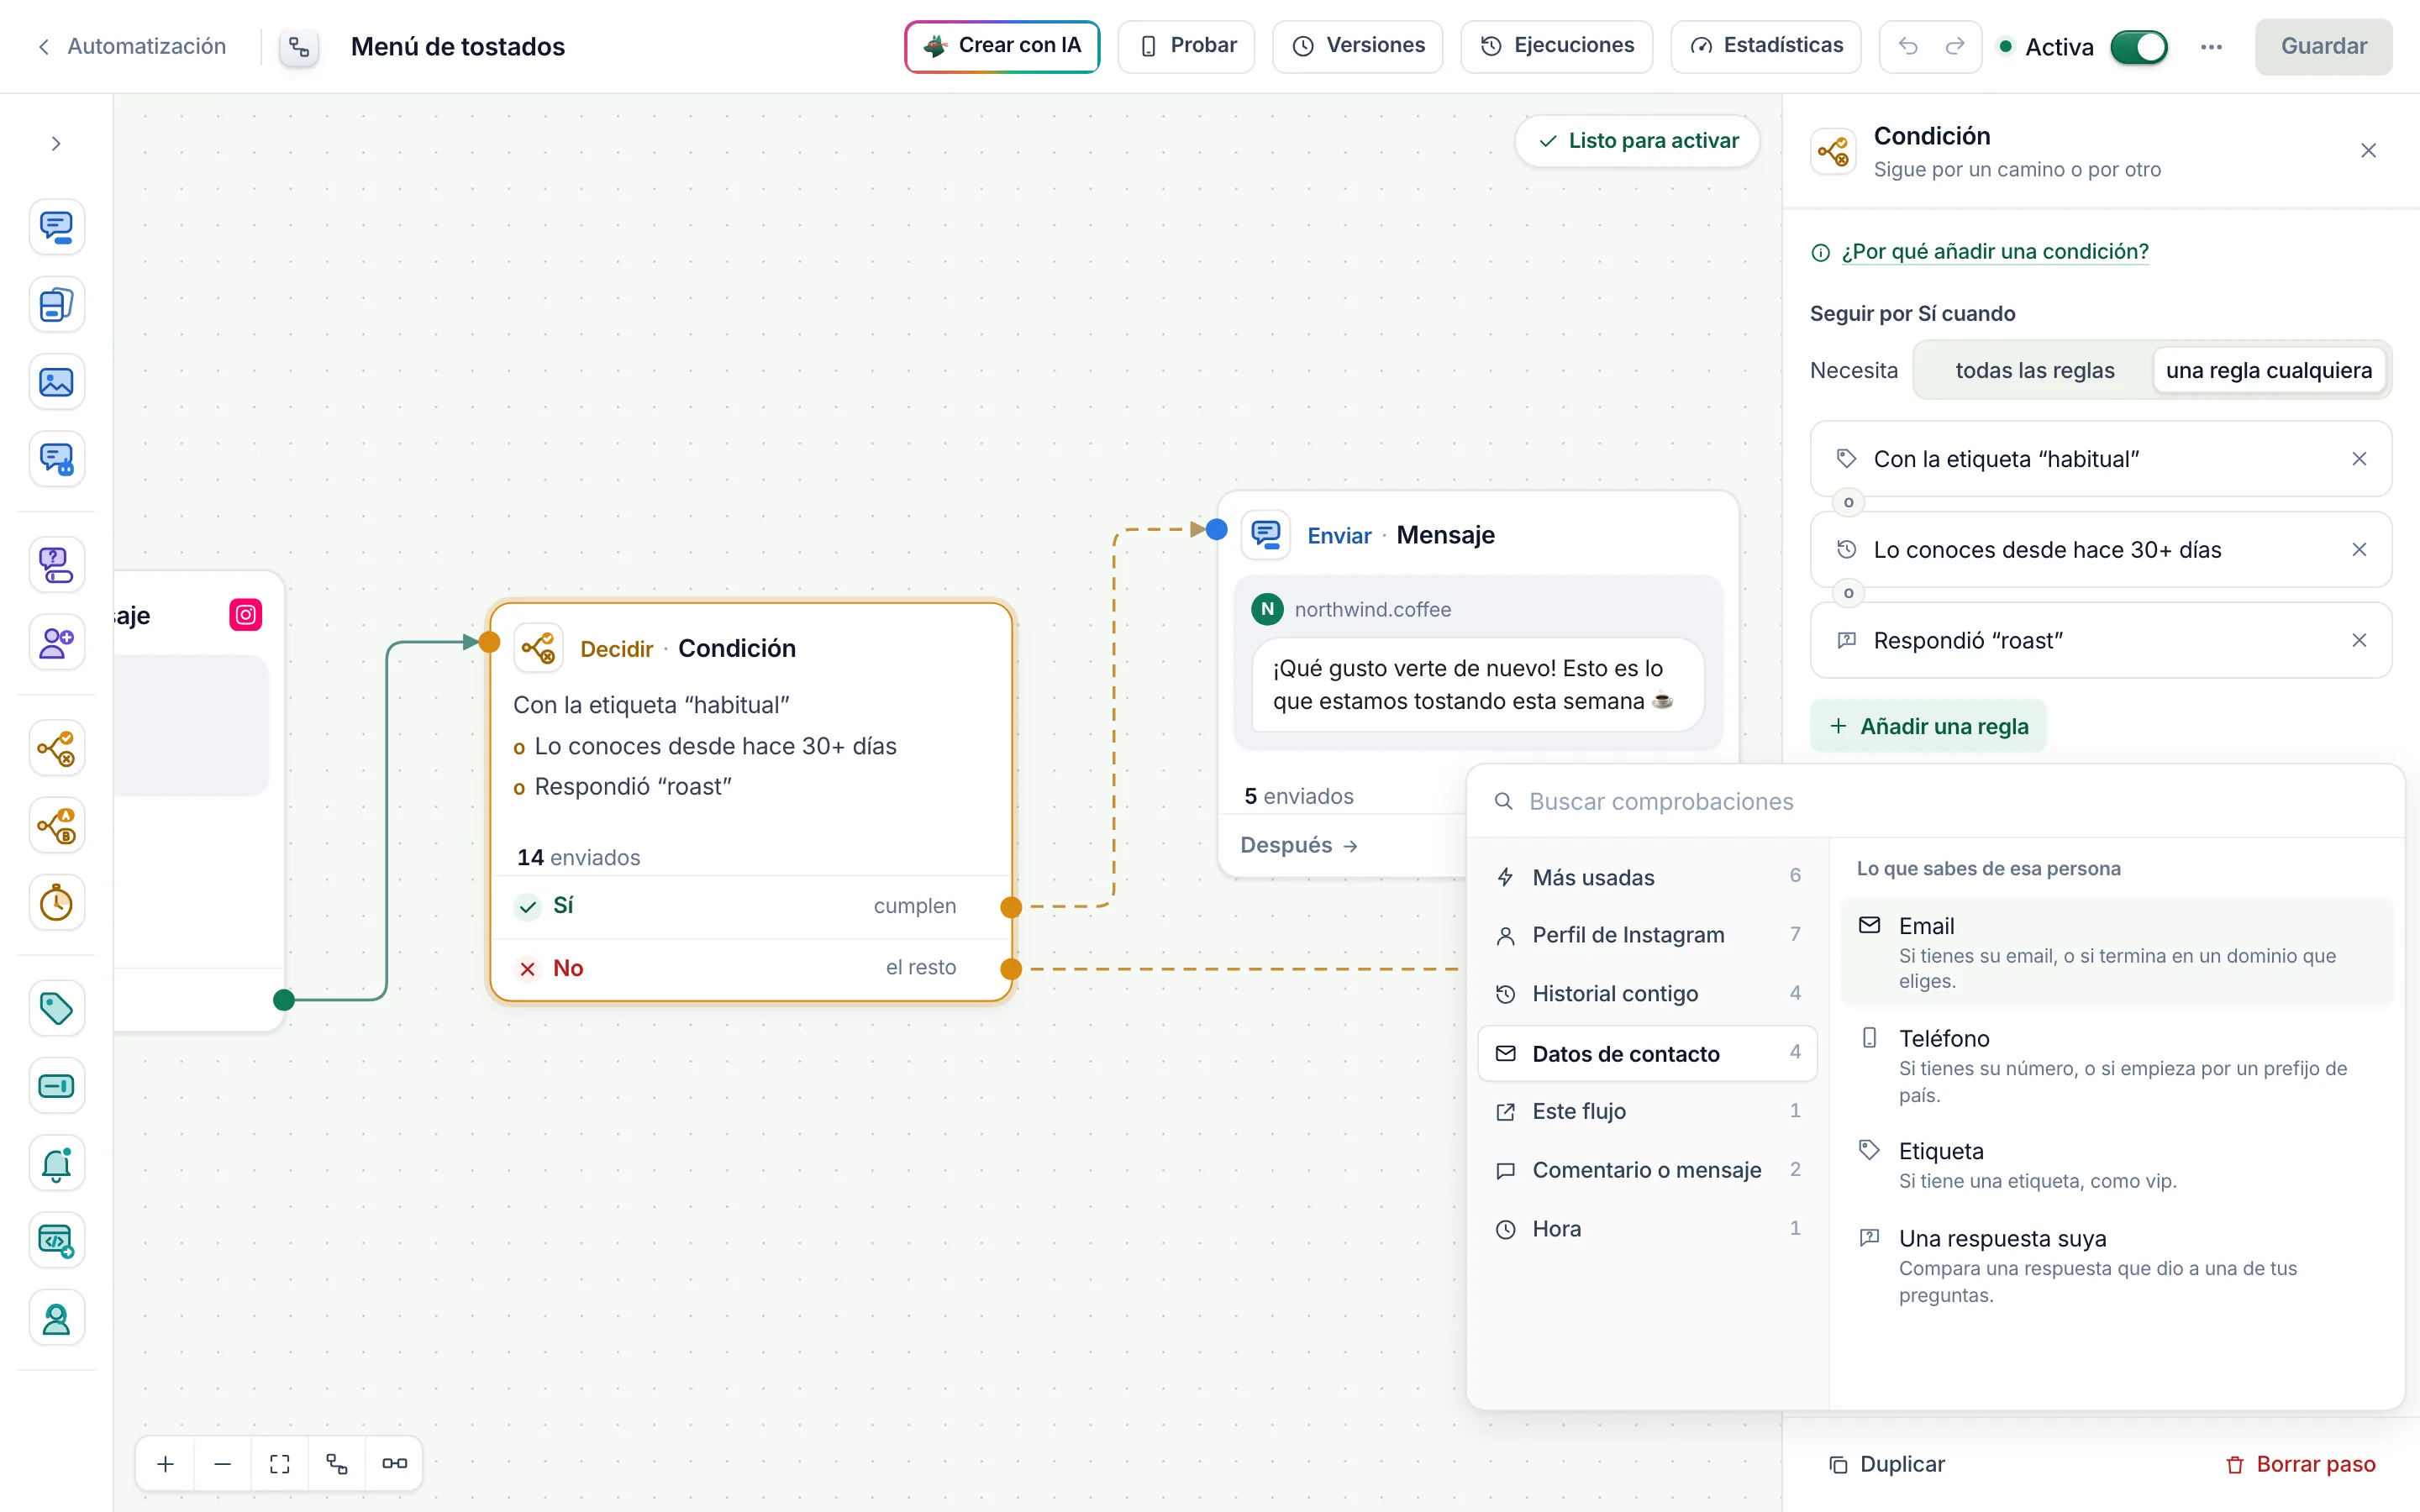Open the Hora category
2420x1512 pixels.
(x=1647, y=1229)
